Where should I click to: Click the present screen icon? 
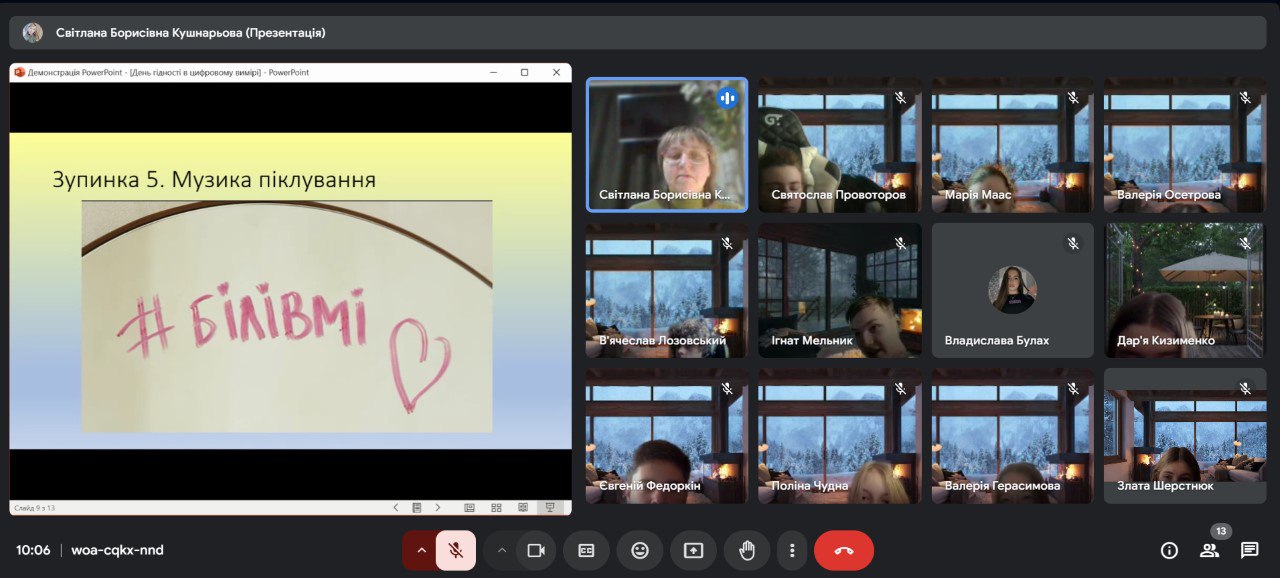click(x=693, y=550)
